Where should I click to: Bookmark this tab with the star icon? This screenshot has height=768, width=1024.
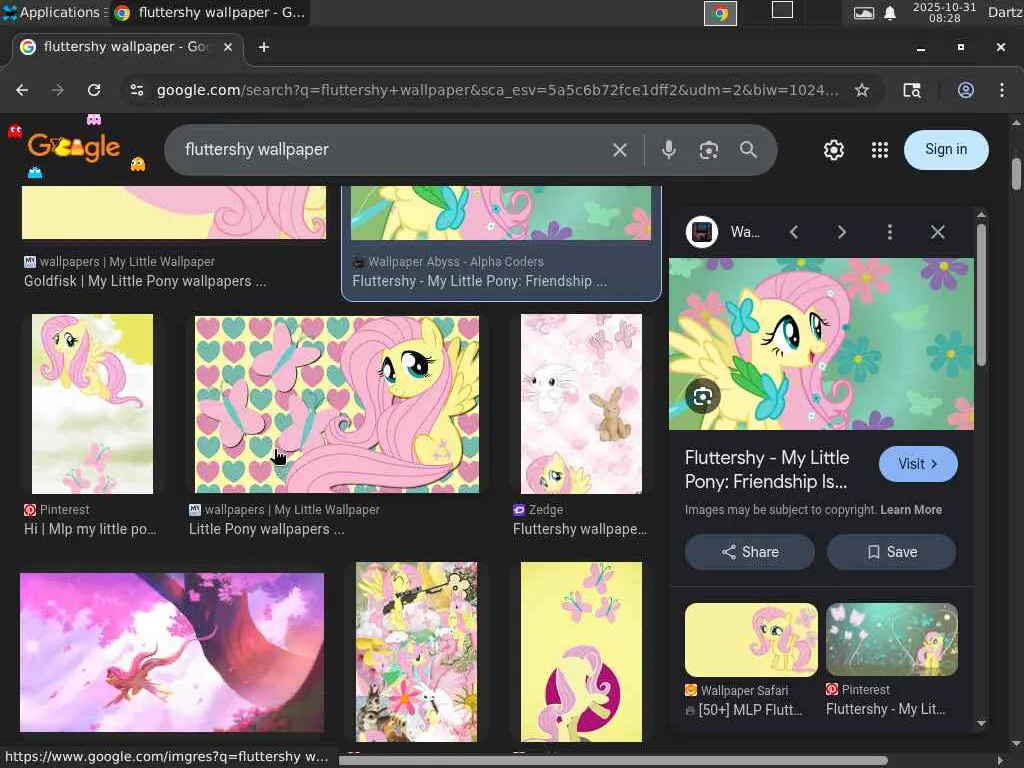pos(862,90)
